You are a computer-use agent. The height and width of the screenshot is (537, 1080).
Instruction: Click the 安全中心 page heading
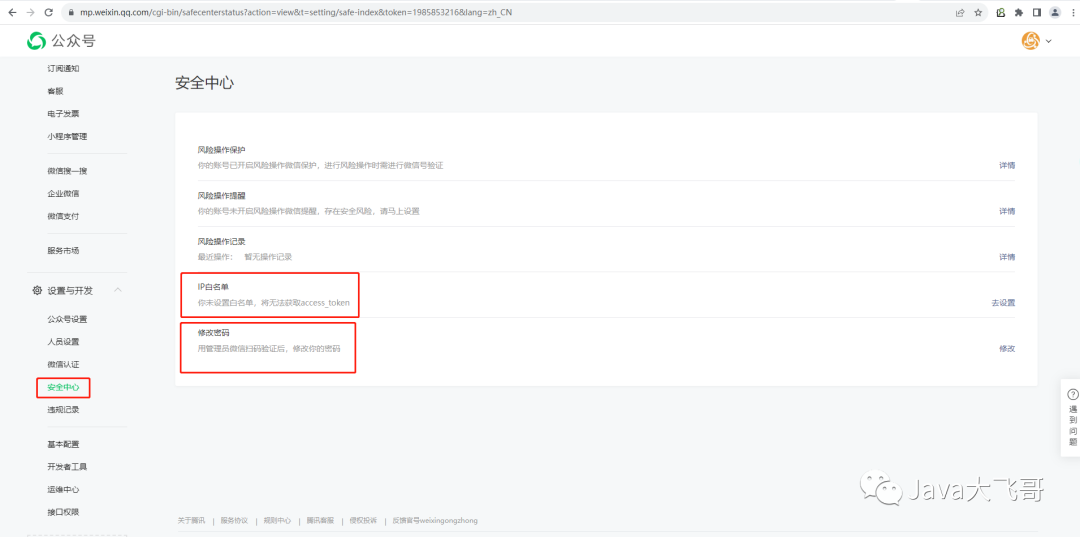pos(205,83)
